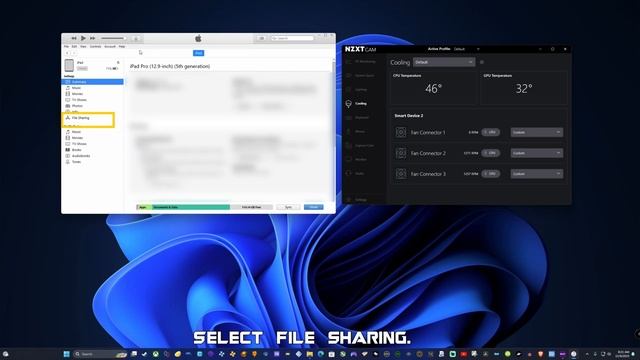
Task: Click the Windows Start button on taskbar
Action: 67,354
